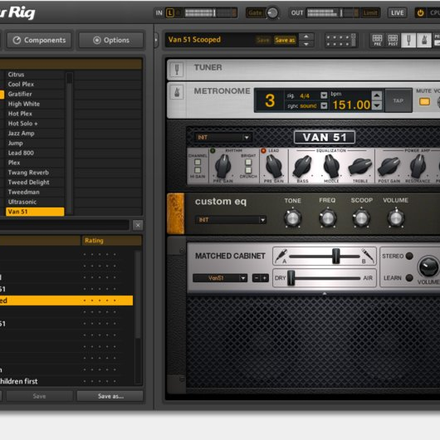
Task: Select the Van 51 amp entry
Action: tap(35, 212)
